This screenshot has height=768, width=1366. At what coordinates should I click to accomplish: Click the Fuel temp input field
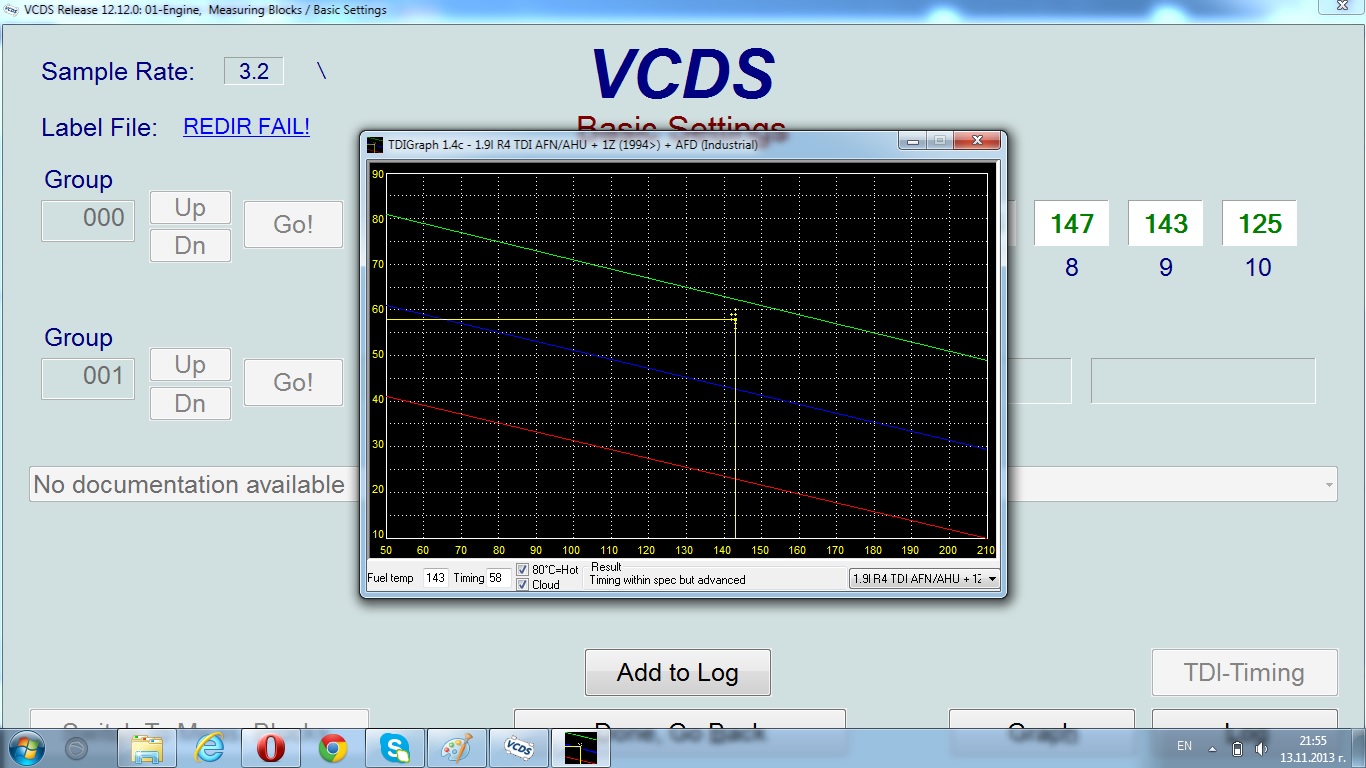tap(435, 578)
